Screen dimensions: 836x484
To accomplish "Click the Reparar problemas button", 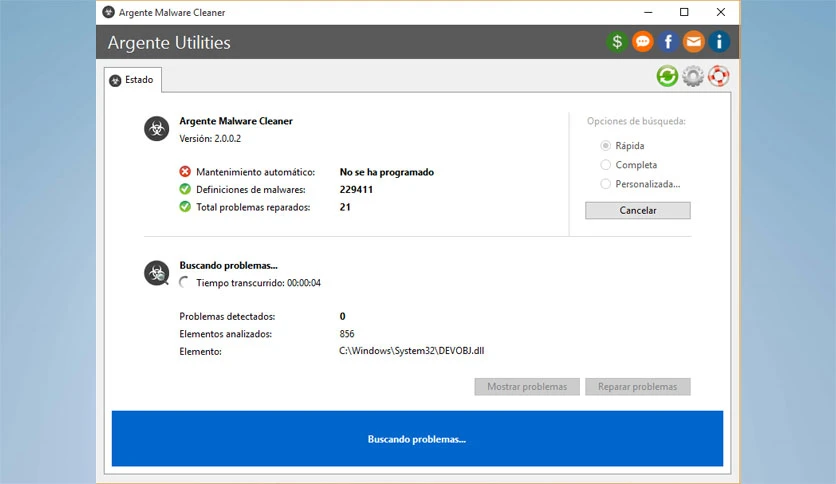I will pyautogui.click(x=638, y=387).
